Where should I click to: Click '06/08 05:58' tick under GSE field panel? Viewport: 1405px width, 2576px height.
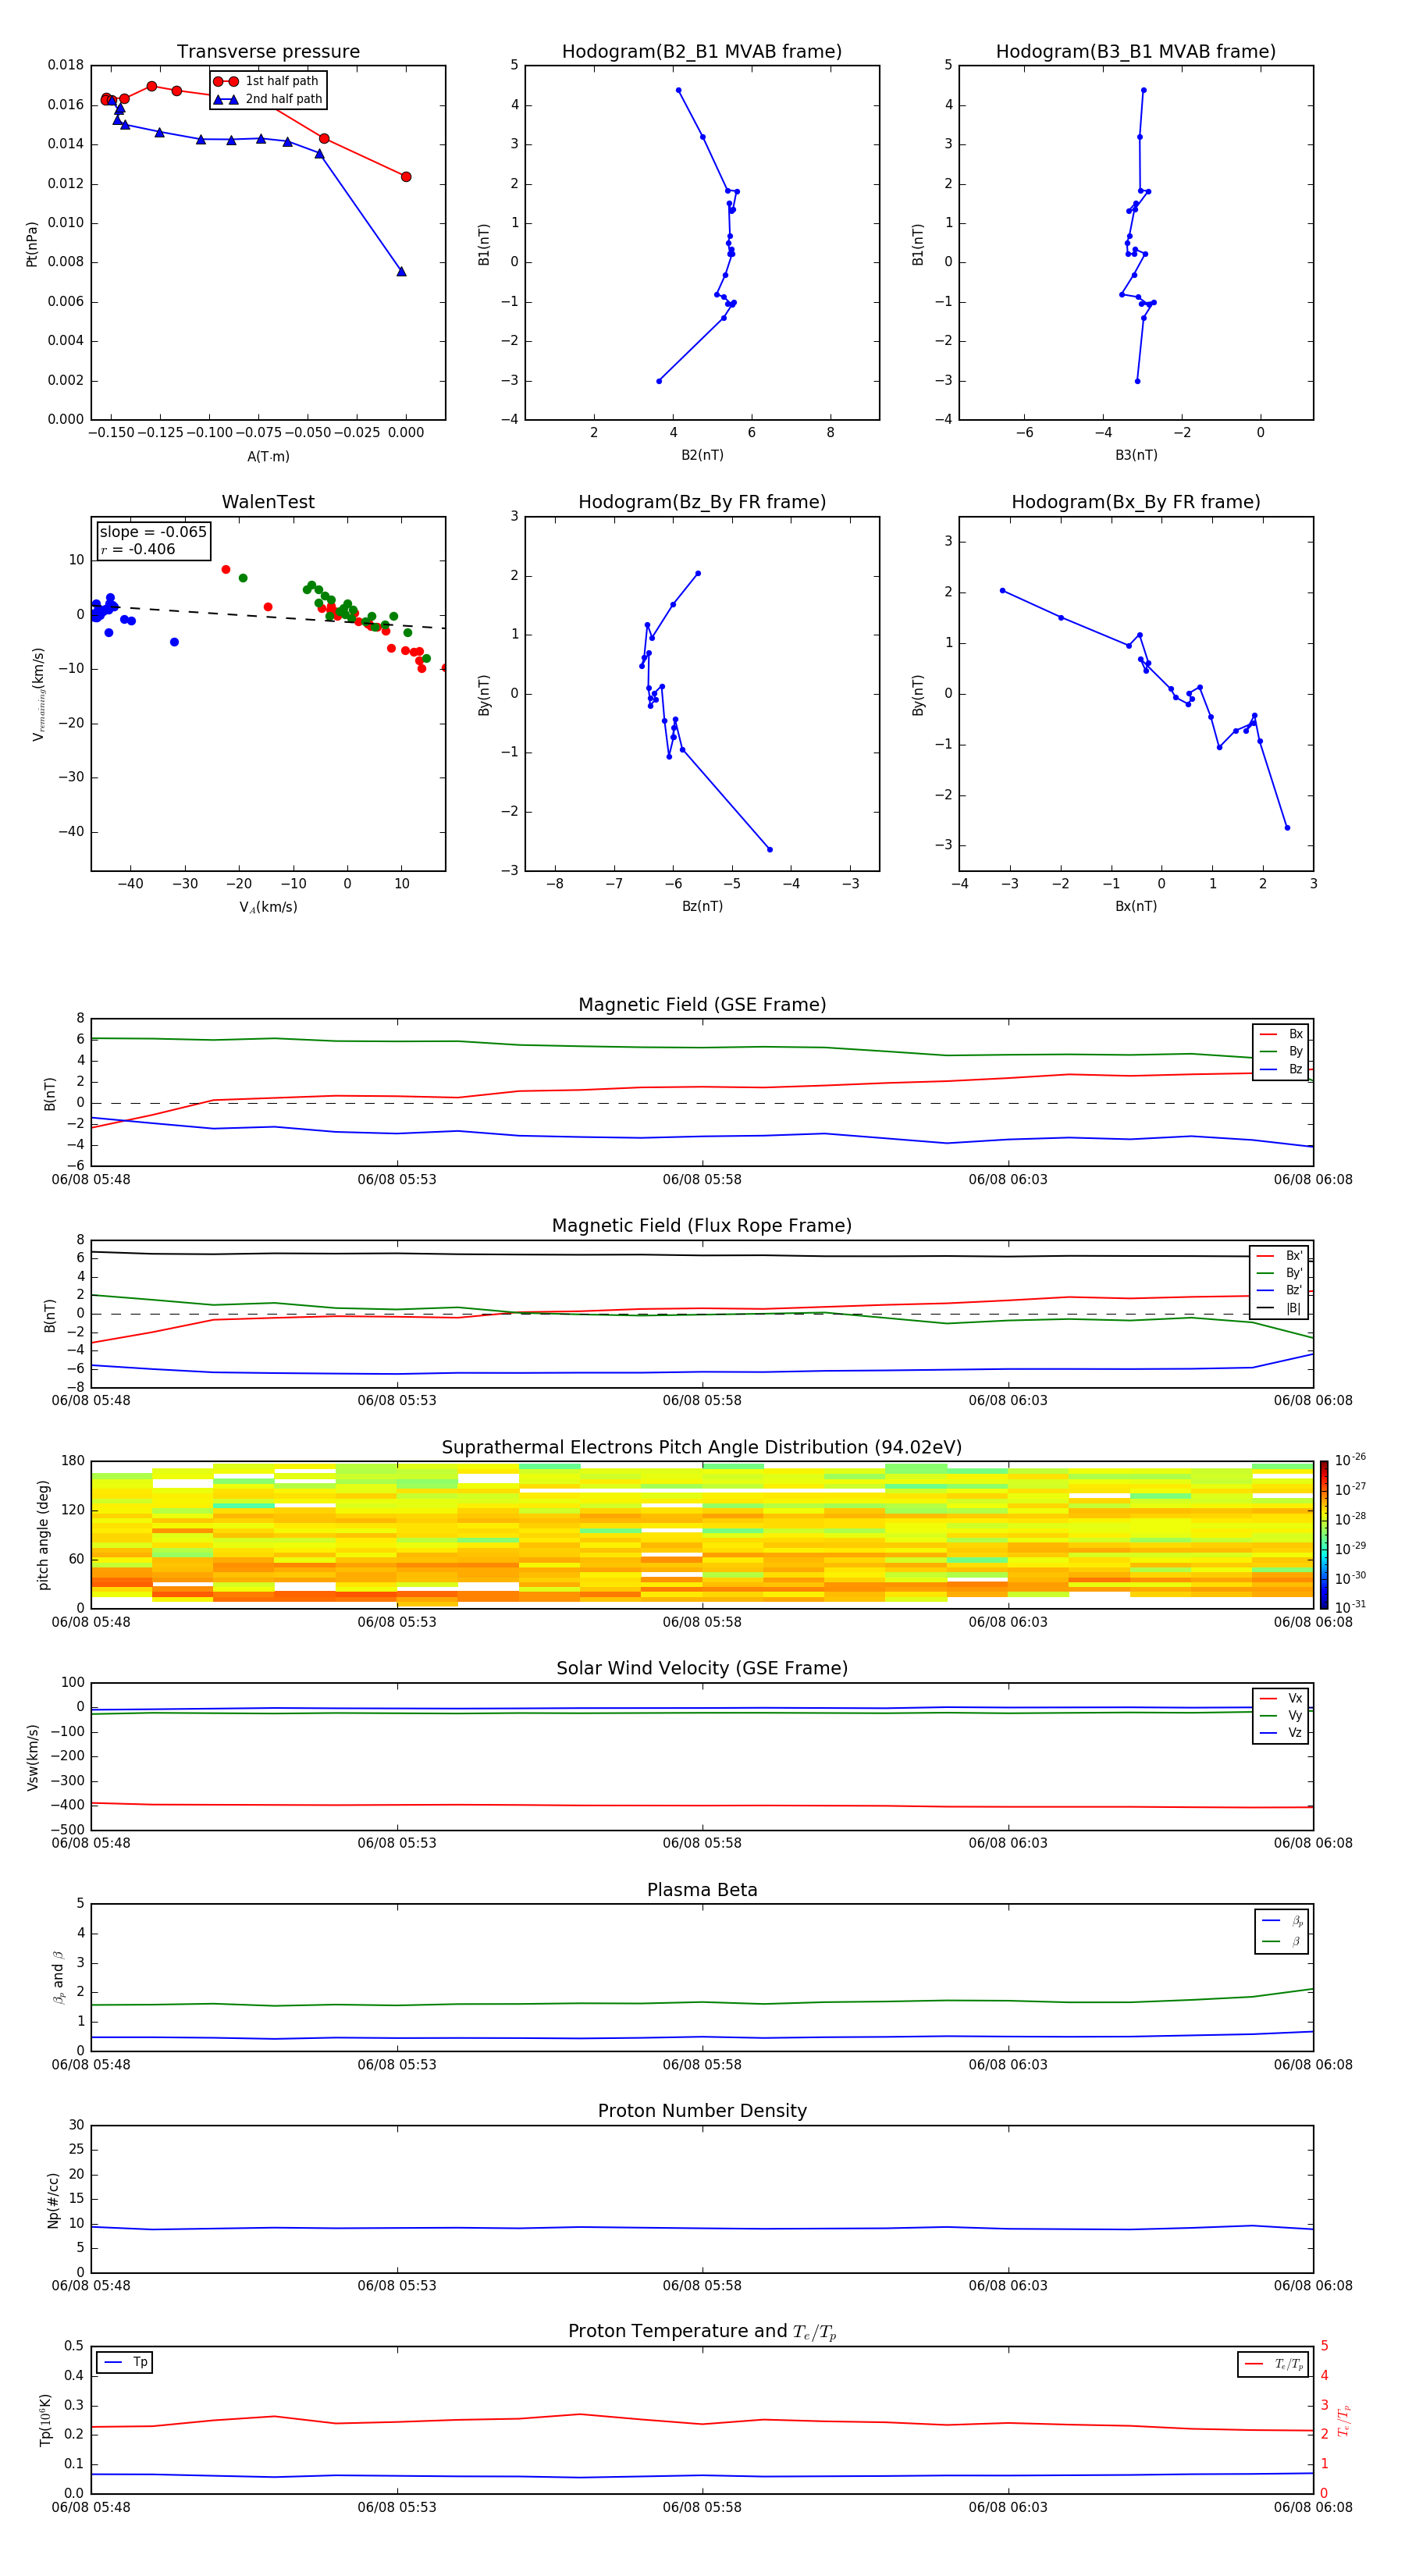click(x=702, y=1180)
